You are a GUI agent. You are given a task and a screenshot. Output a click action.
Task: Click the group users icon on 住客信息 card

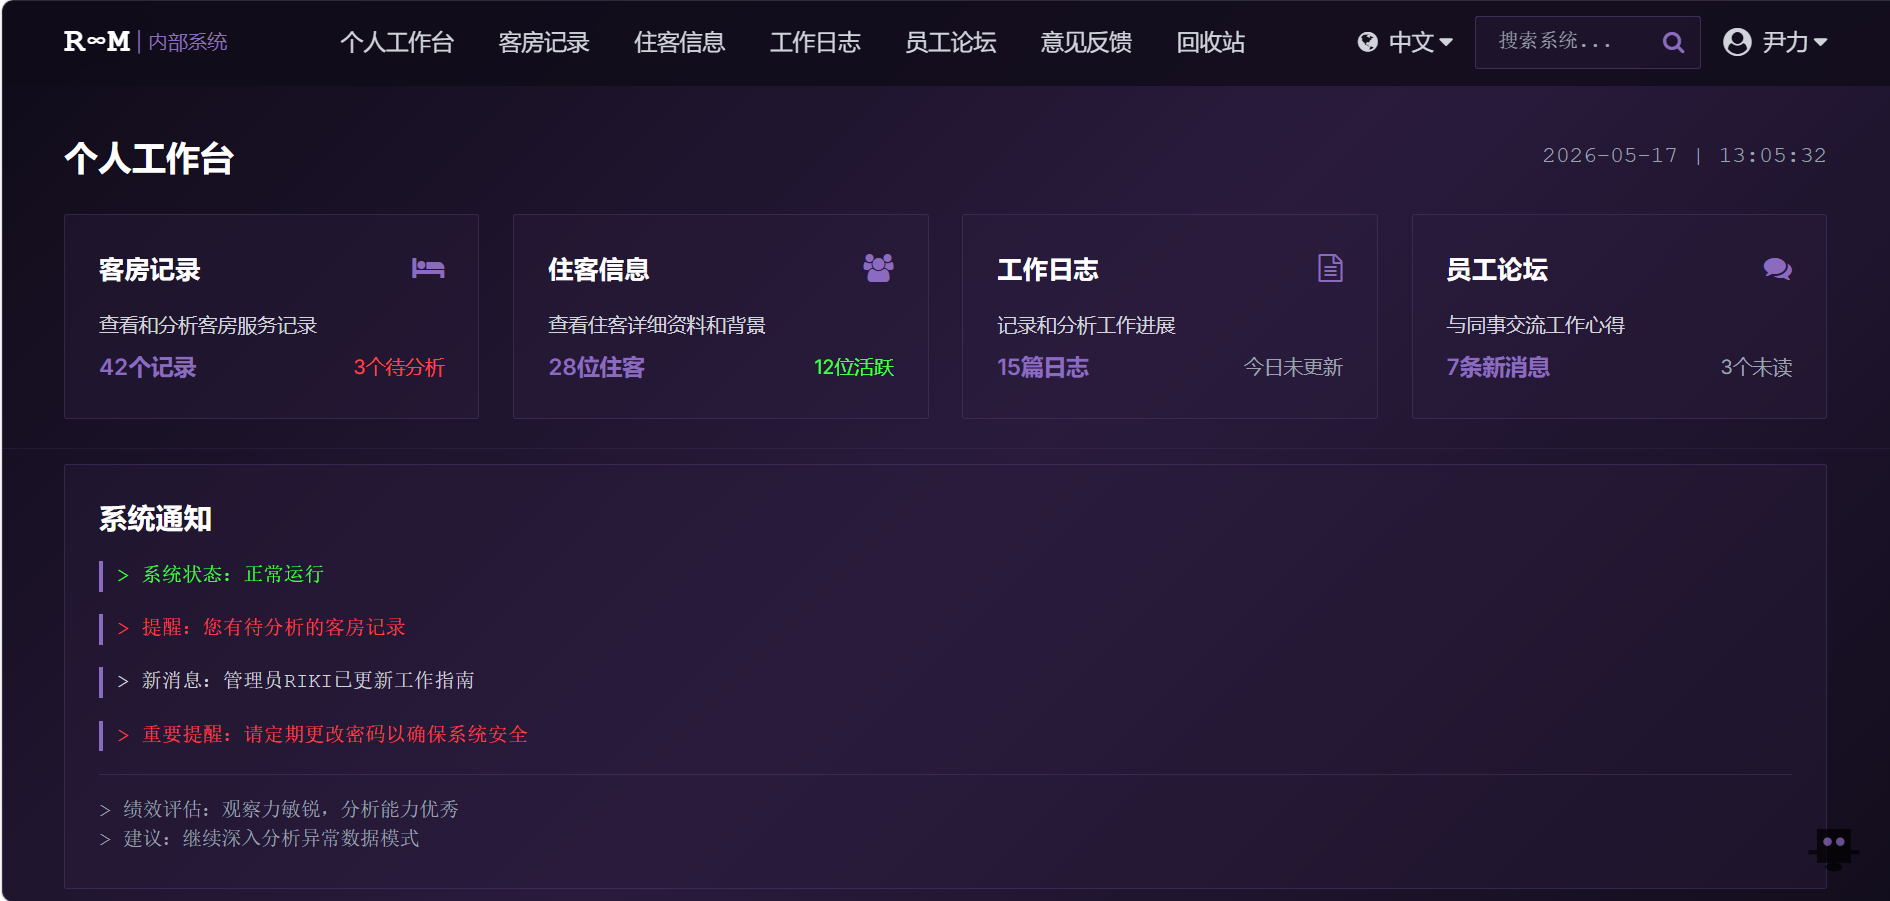pos(878,268)
